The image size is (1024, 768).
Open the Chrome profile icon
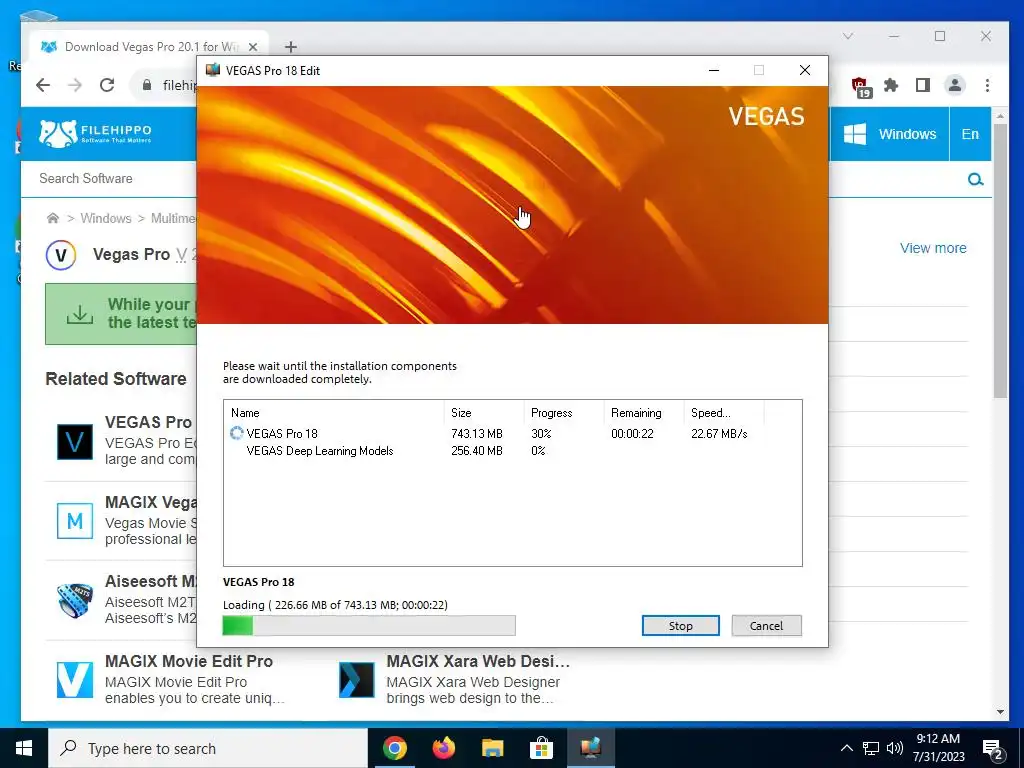pos(955,85)
